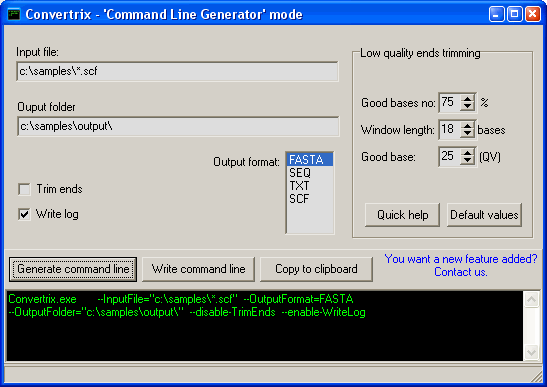Viewport: 547px width, 387px height.
Task: Restore Default values
Action: (484, 215)
